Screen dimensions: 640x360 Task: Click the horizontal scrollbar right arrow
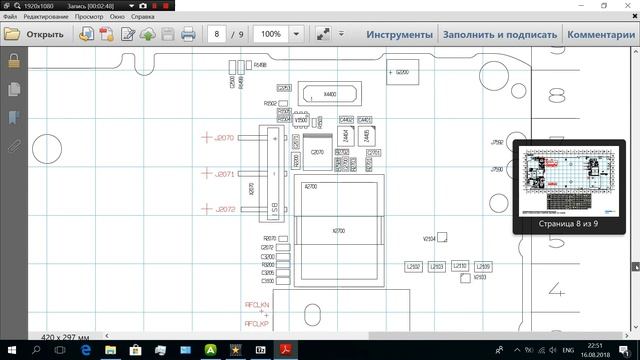pyautogui.click(x=627, y=336)
